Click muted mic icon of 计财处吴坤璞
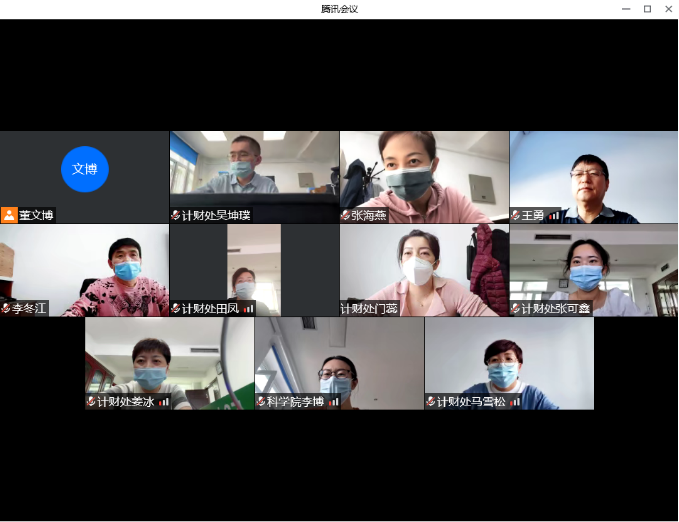679x522 pixels. [175, 215]
